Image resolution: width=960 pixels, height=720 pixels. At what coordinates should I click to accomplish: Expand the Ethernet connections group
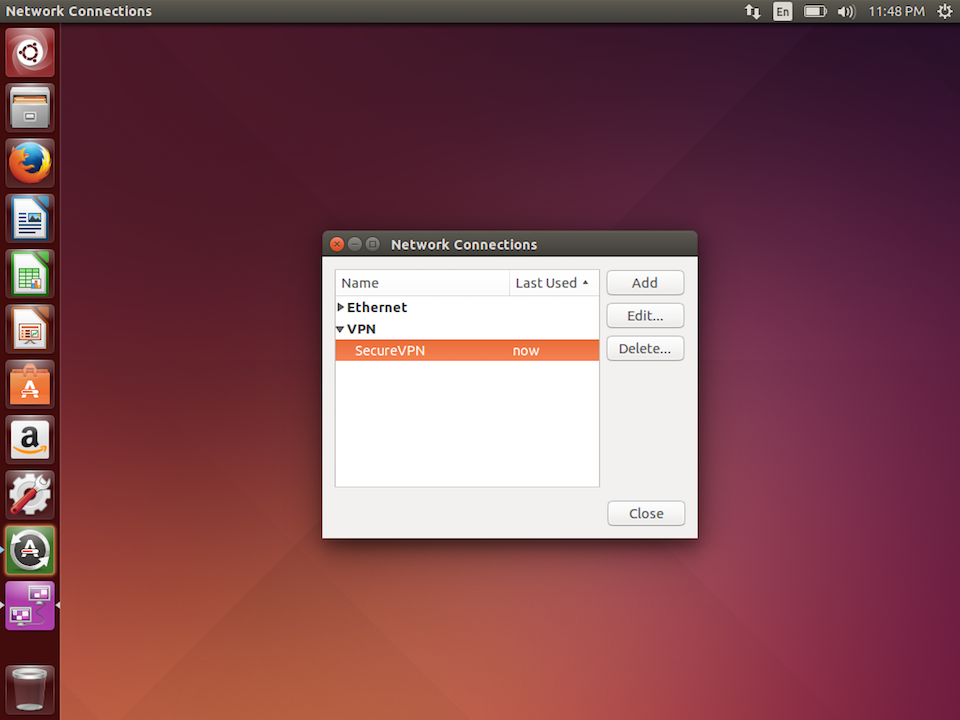(x=341, y=308)
